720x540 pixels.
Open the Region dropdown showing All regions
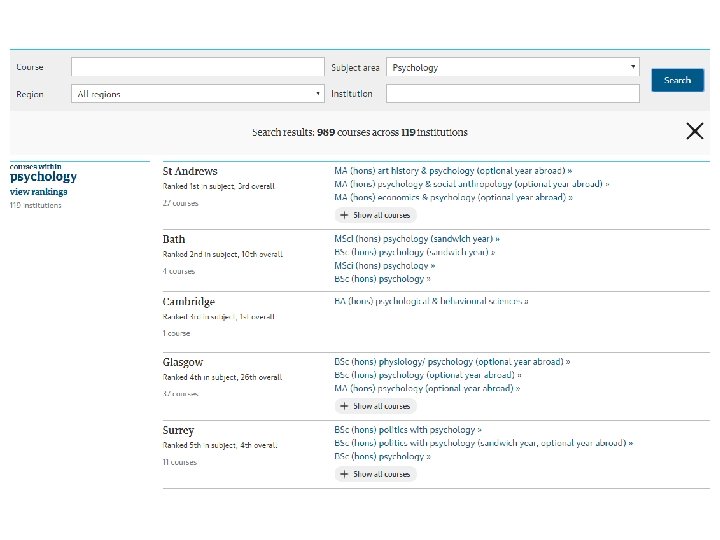(199, 94)
